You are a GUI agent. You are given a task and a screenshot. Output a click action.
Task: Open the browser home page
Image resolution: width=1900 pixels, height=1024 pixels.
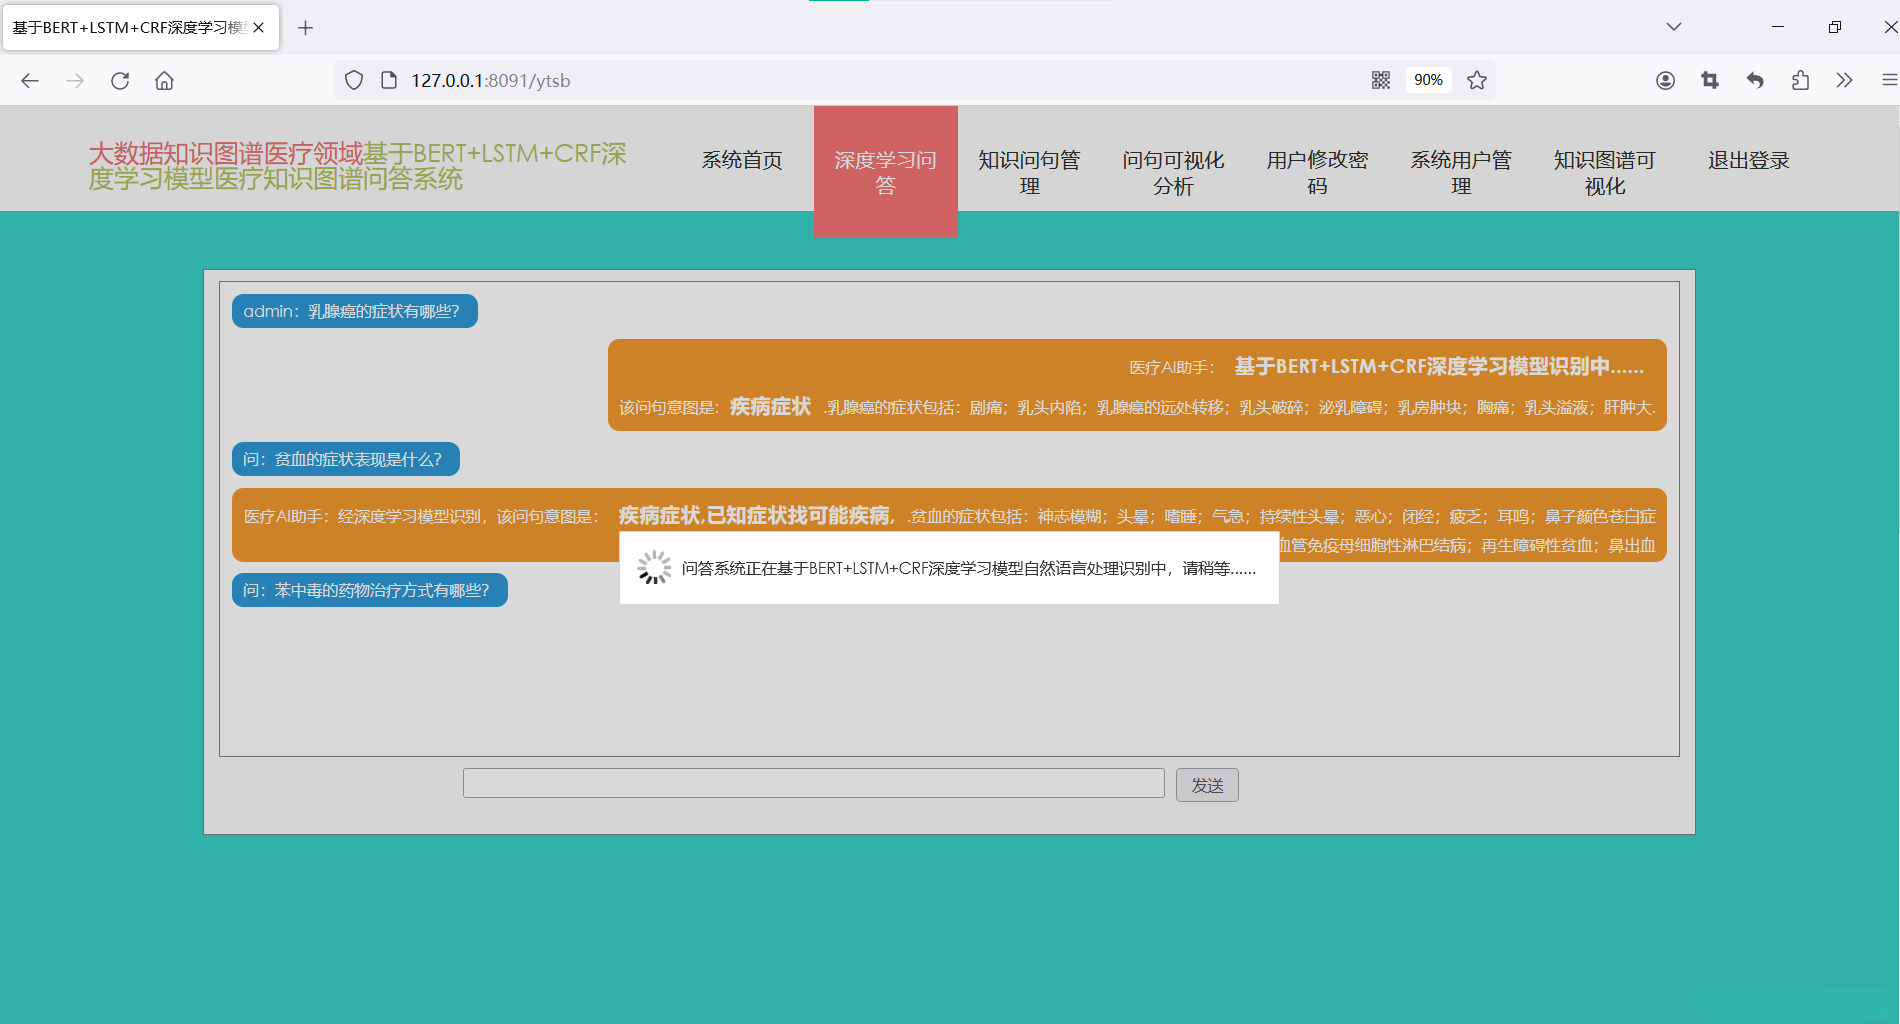tap(165, 81)
